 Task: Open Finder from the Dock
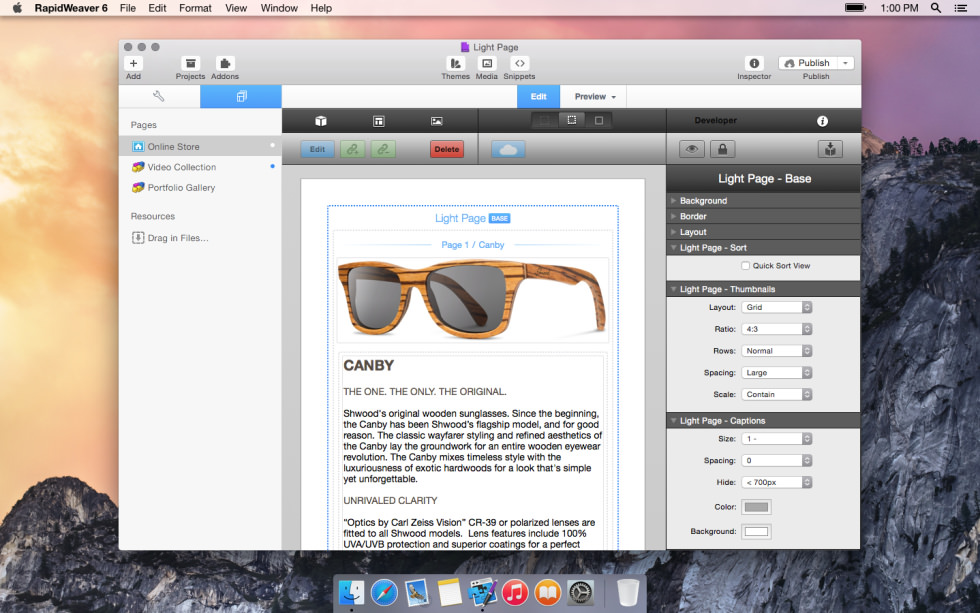(x=351, y=592)
